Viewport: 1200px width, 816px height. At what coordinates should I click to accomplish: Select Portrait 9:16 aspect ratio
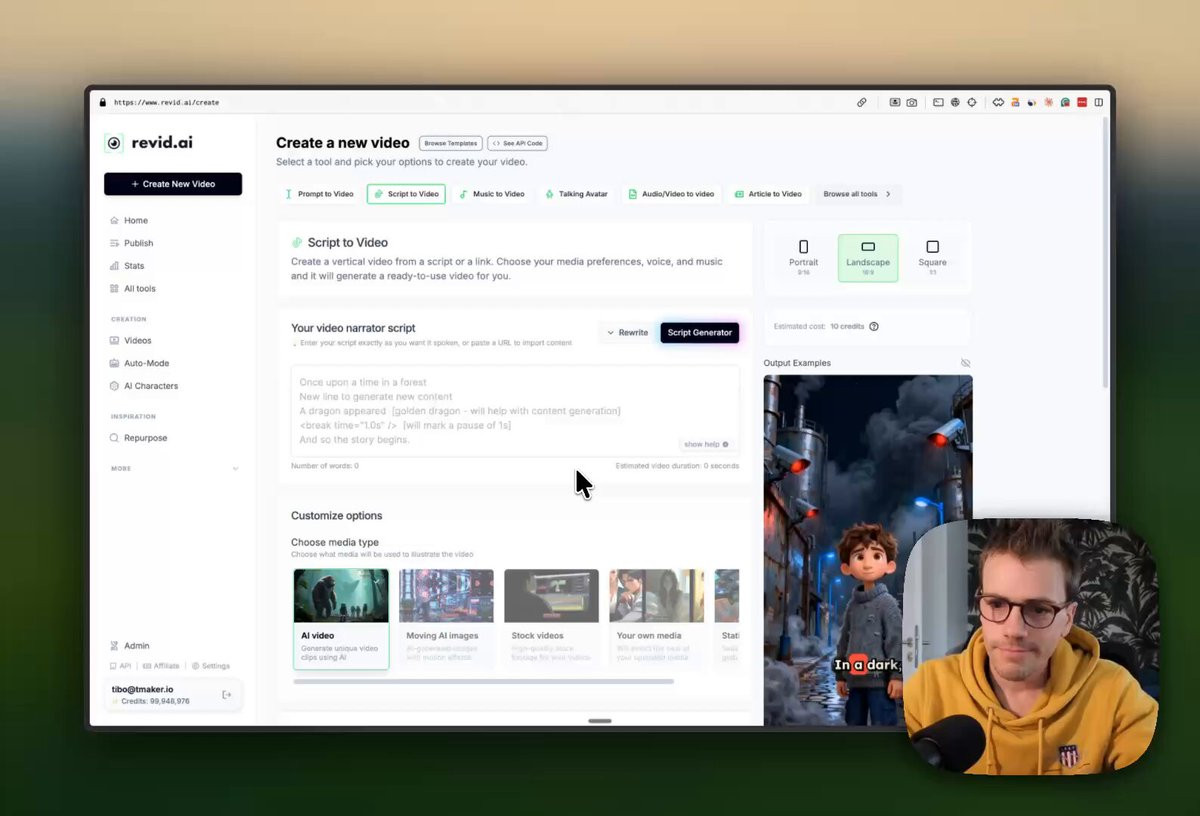click(803, 258)
